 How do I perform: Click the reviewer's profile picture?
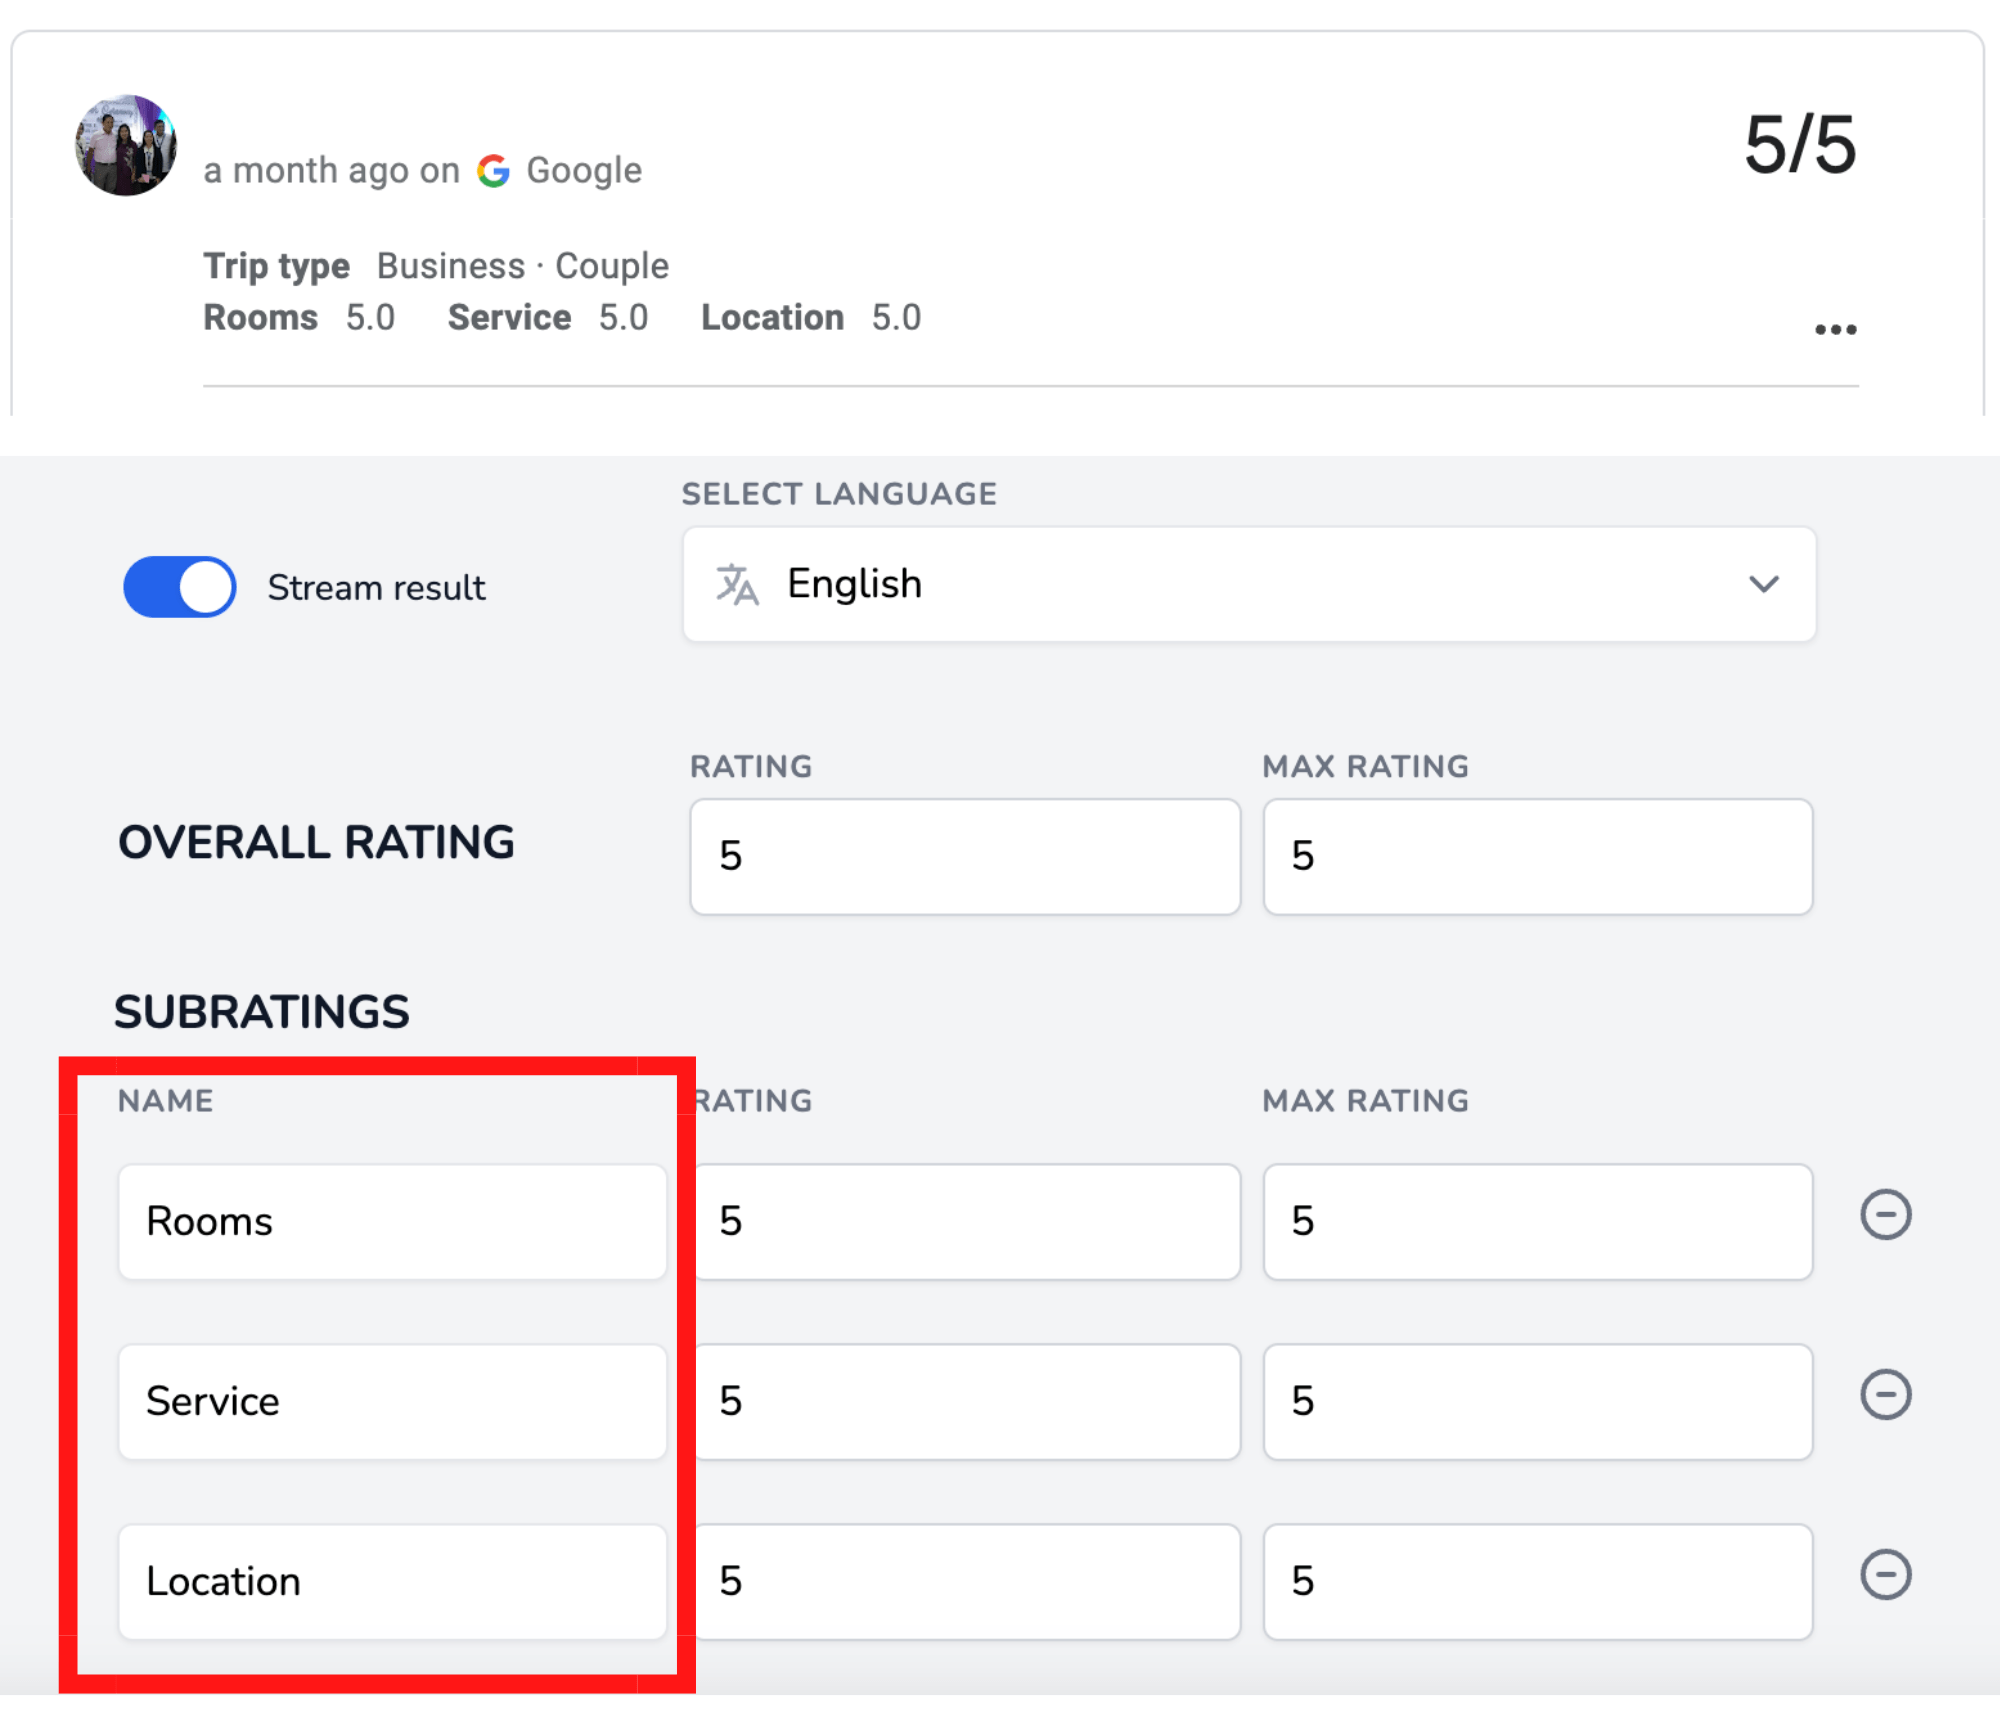[x=126, y=146]
